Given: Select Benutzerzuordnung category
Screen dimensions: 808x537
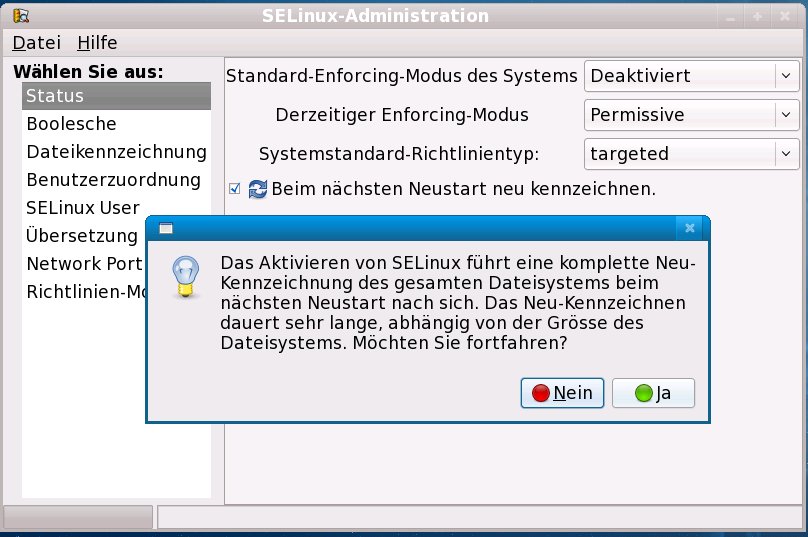Looking at the screenshot, I should coord(113,180).
